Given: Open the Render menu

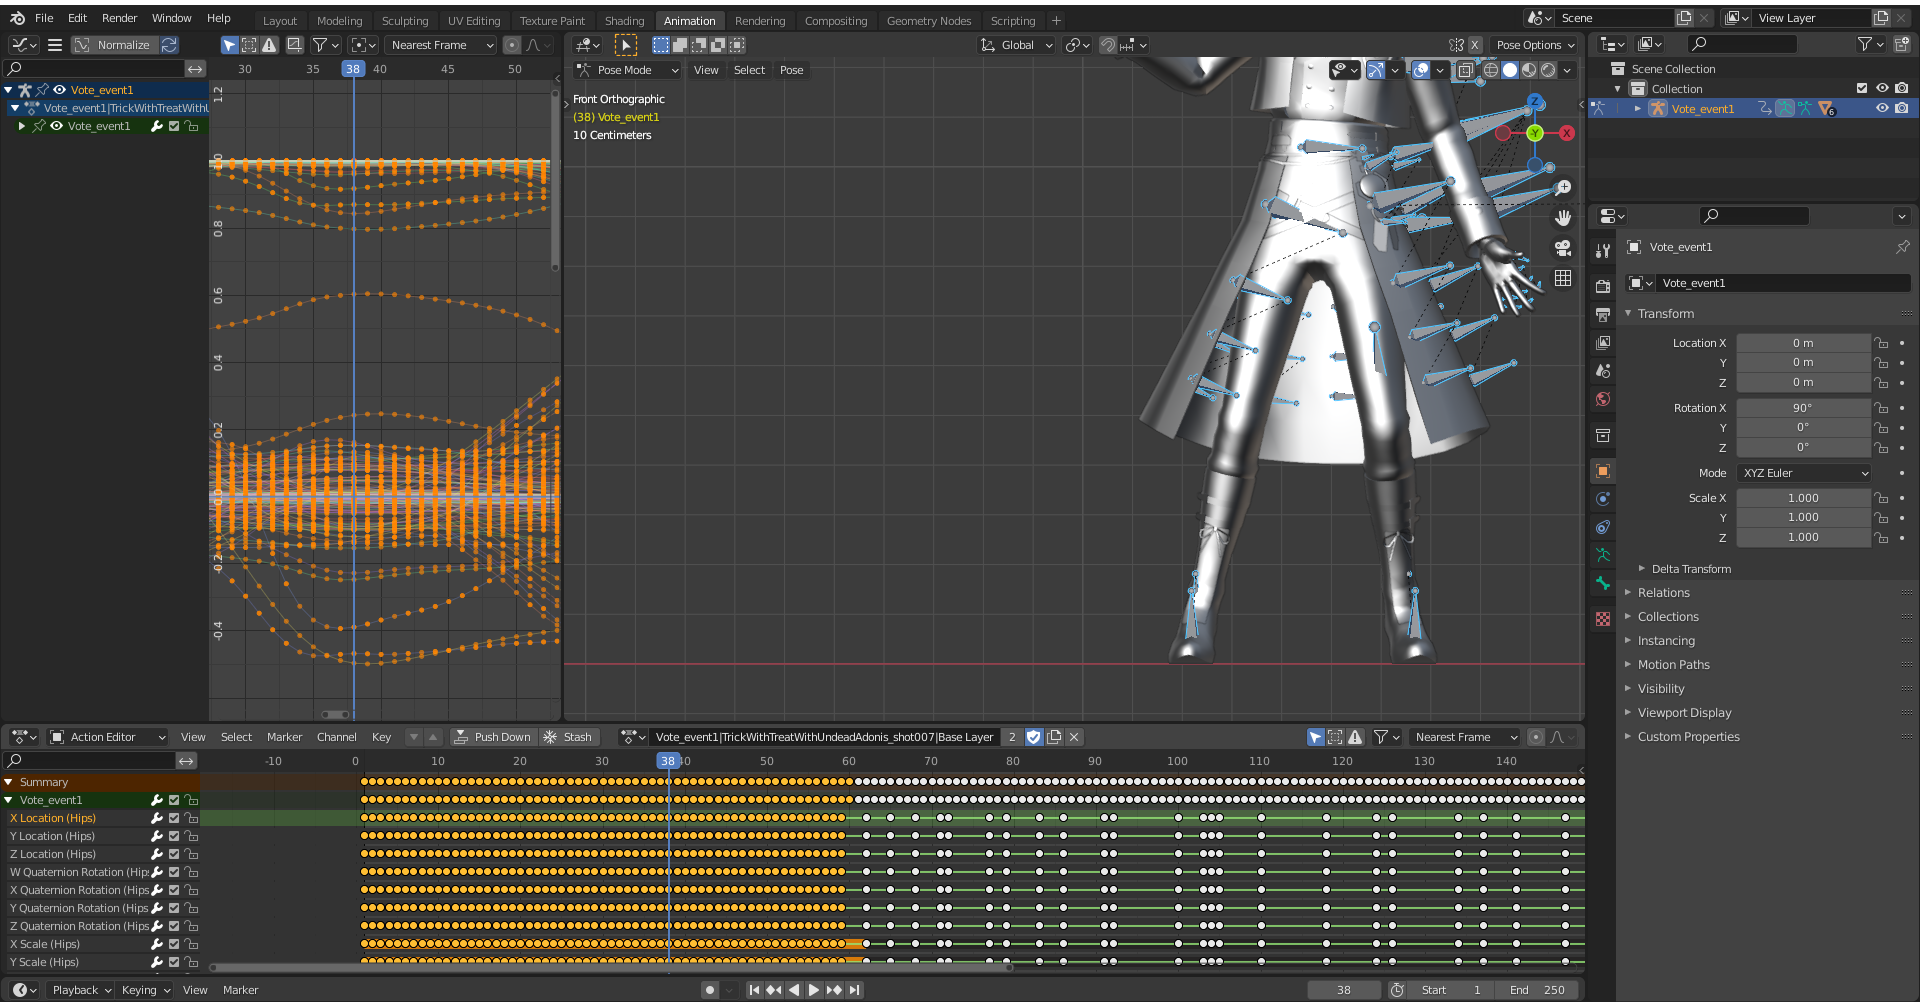Looking at the screenshot, I should pos(119,18).
